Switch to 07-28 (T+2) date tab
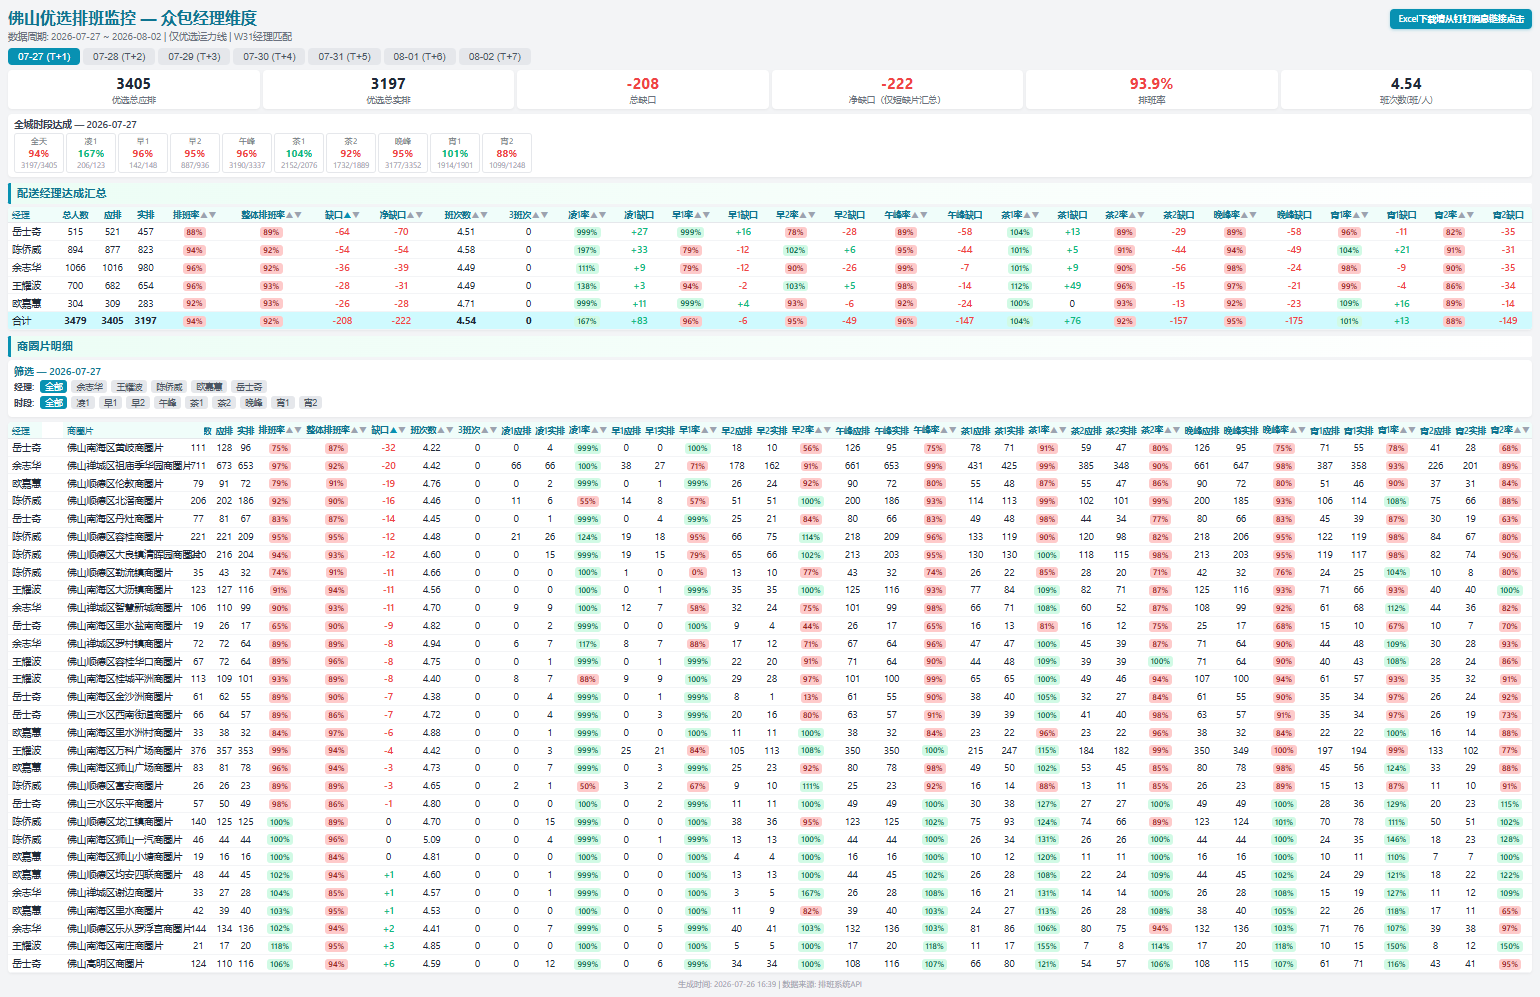The width and height of the screenshot is (1540, 997). pos(119,57)
